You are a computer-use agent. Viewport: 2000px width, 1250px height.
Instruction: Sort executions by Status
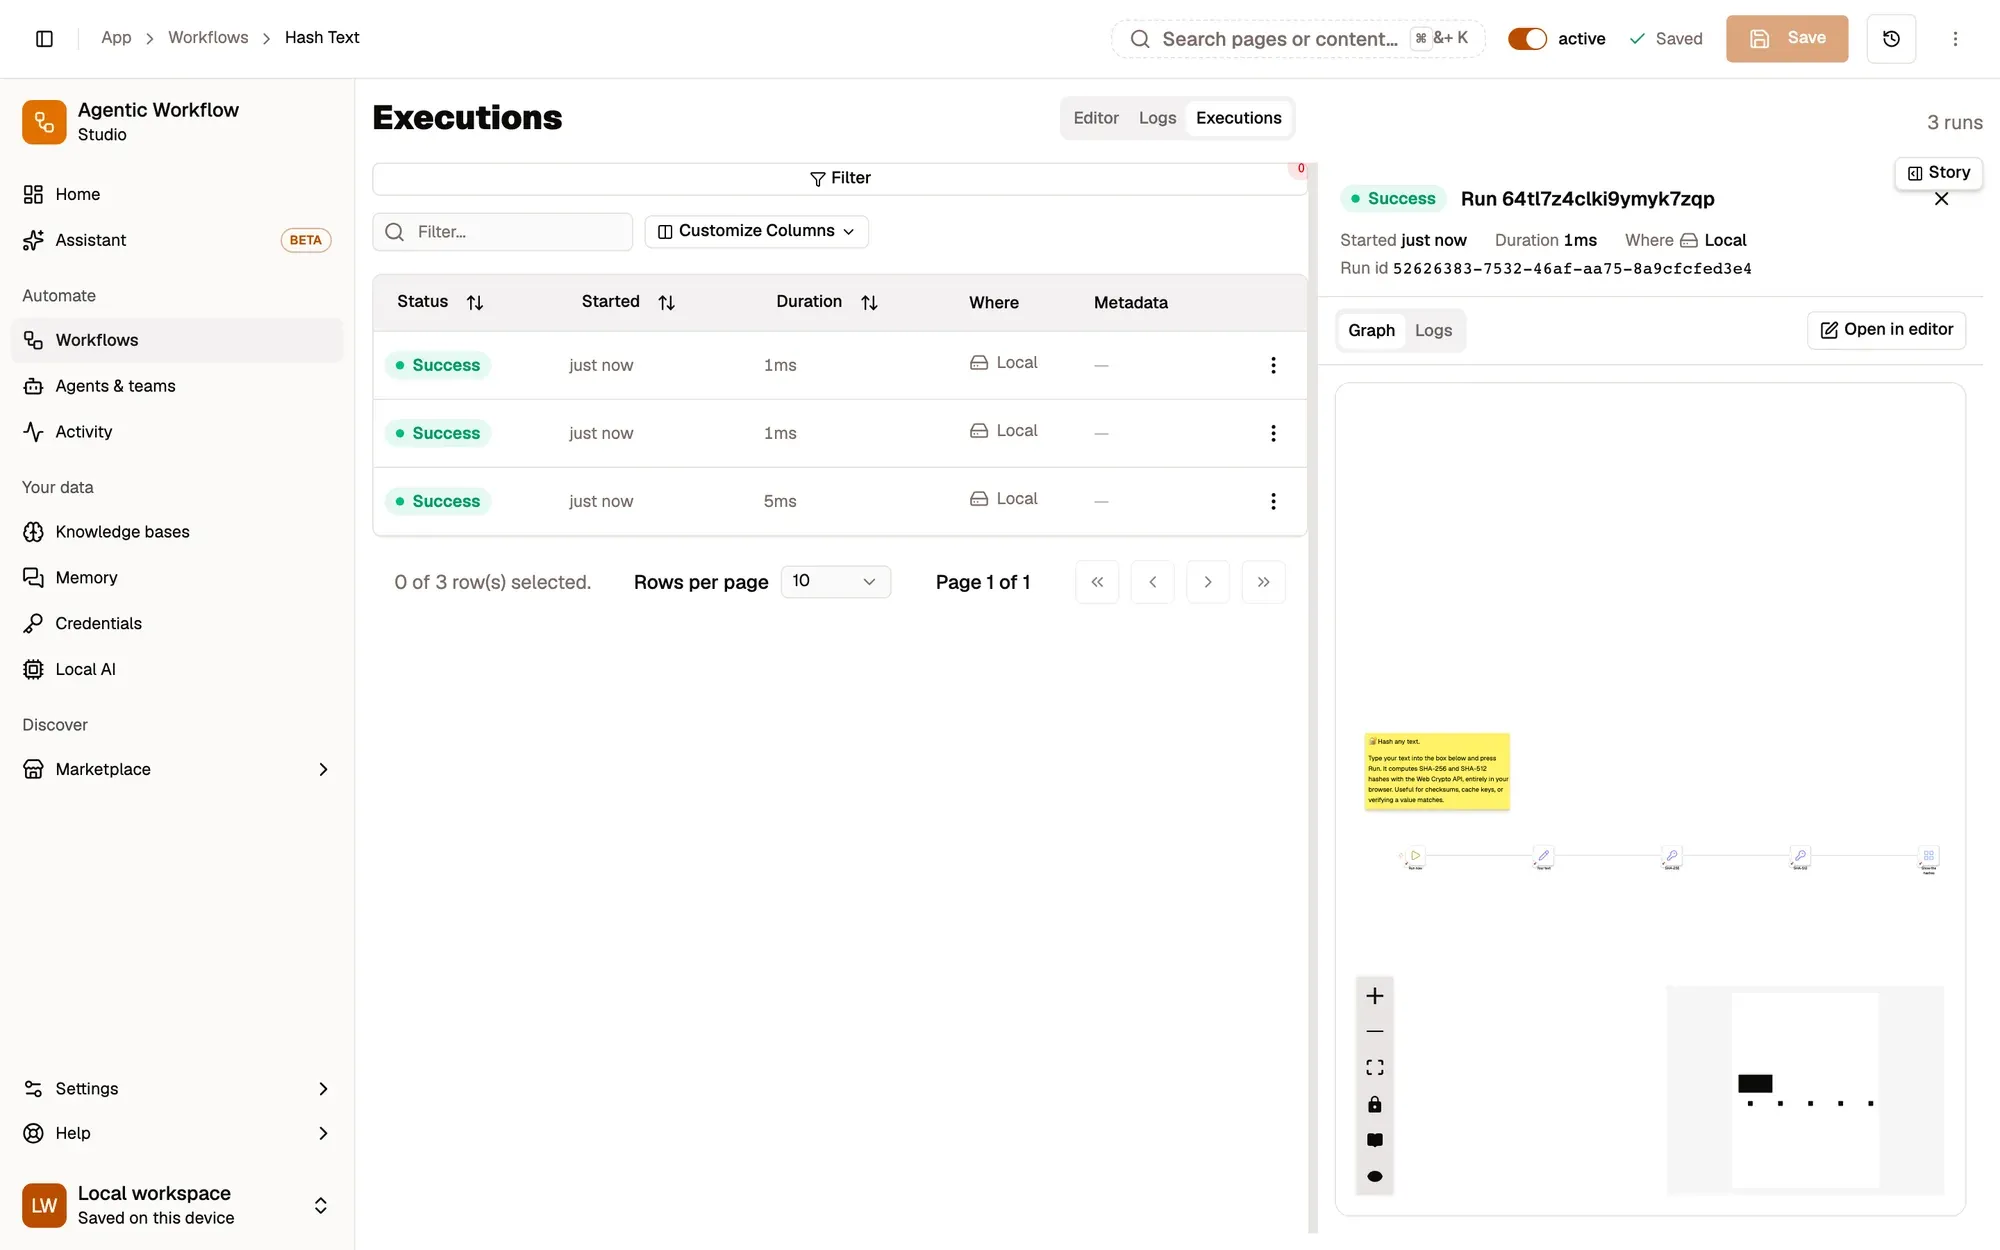(x=440, y=302)
